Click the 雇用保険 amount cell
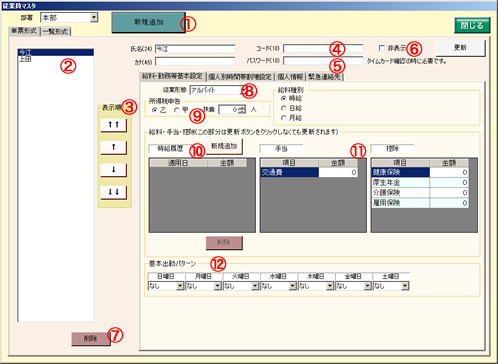 coord(449,203)
